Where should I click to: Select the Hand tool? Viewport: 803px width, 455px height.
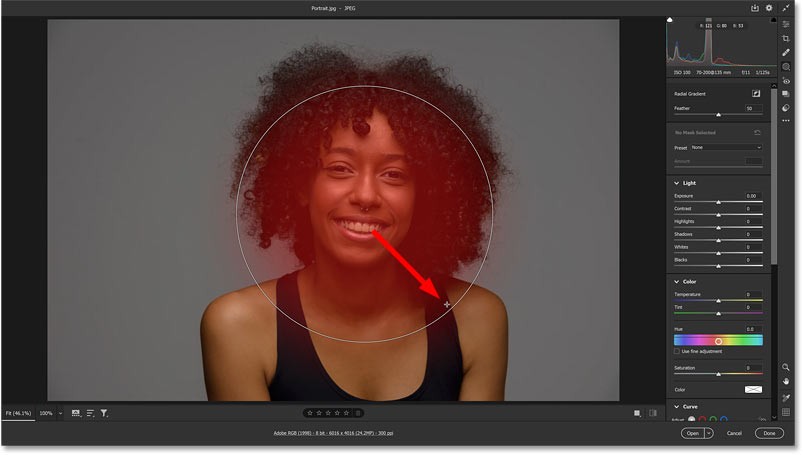pos(786,381)
